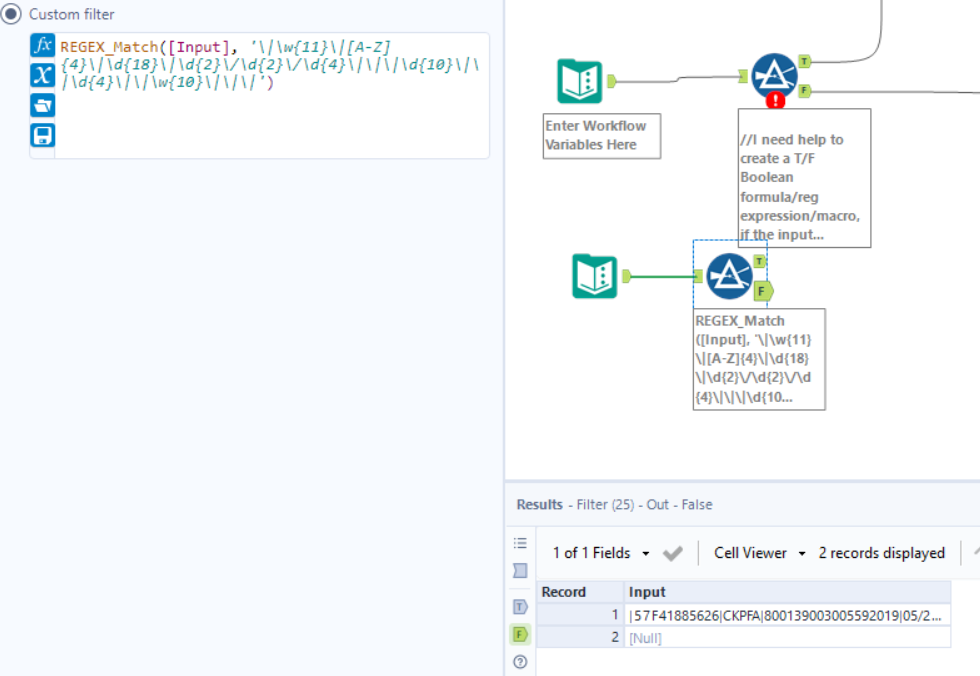Viewport: 980px width, 676px height.
Task: Click the grey checkmark apply icon
Action: pyautogui.click(x=672, y=554)
